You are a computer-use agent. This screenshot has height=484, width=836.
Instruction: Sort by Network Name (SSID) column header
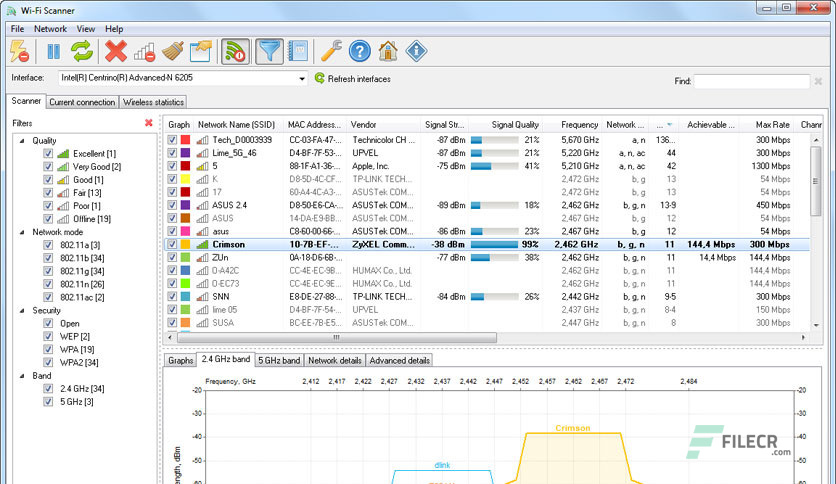(237, 125)
